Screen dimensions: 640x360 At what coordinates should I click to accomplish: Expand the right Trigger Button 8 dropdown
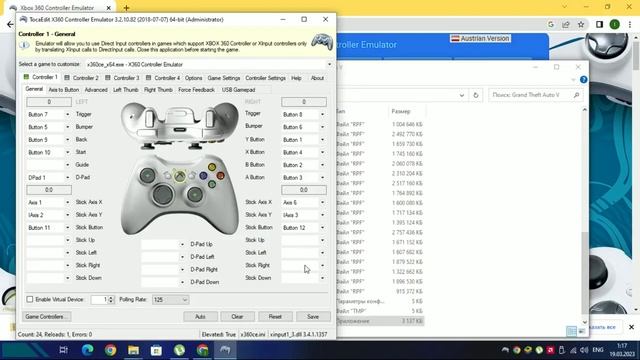pos(322,115)
